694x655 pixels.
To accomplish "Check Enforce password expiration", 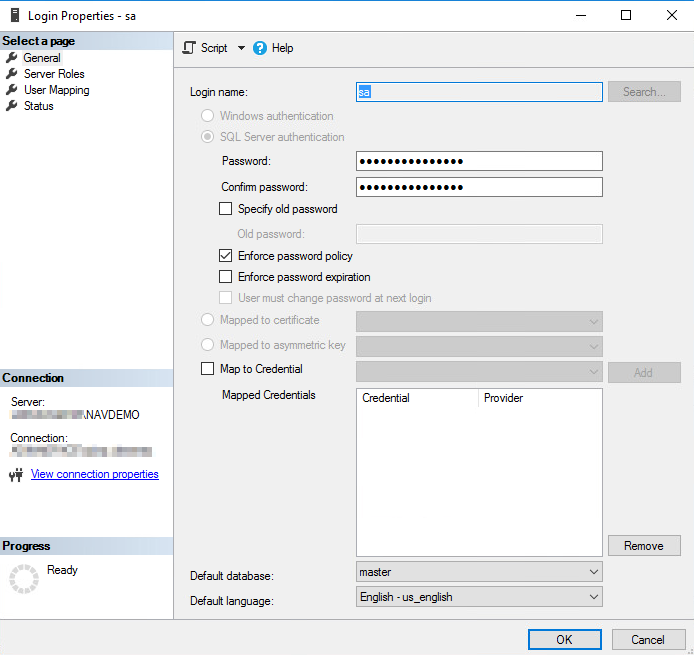I will (x=225, y=277).
